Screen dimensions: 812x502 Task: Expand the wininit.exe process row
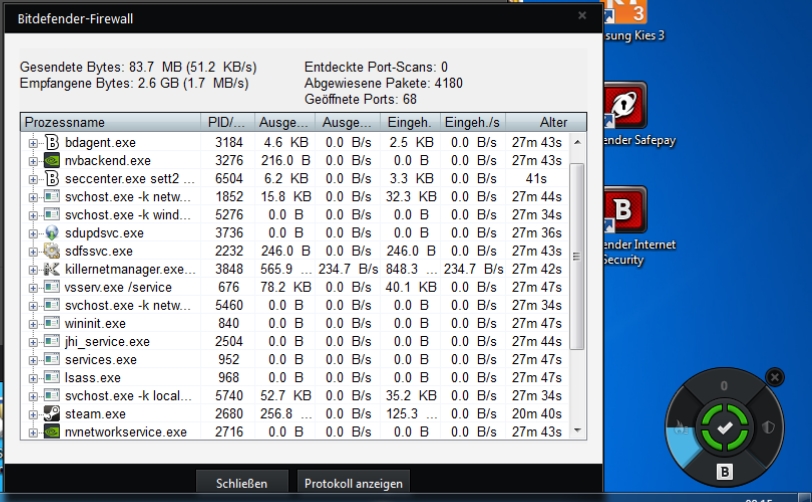(33, 324)
